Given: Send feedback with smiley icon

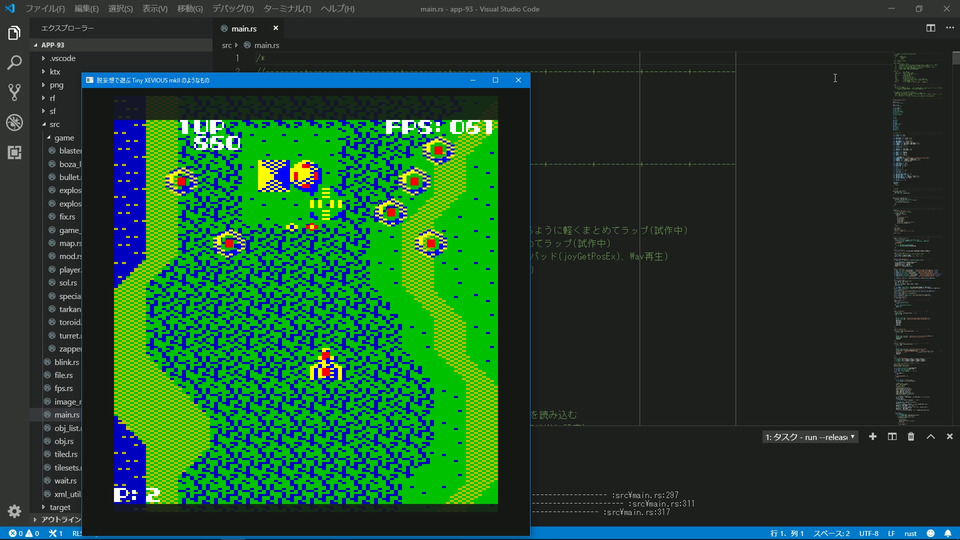Looking at the screenshot, I should [x=931, y=533].
